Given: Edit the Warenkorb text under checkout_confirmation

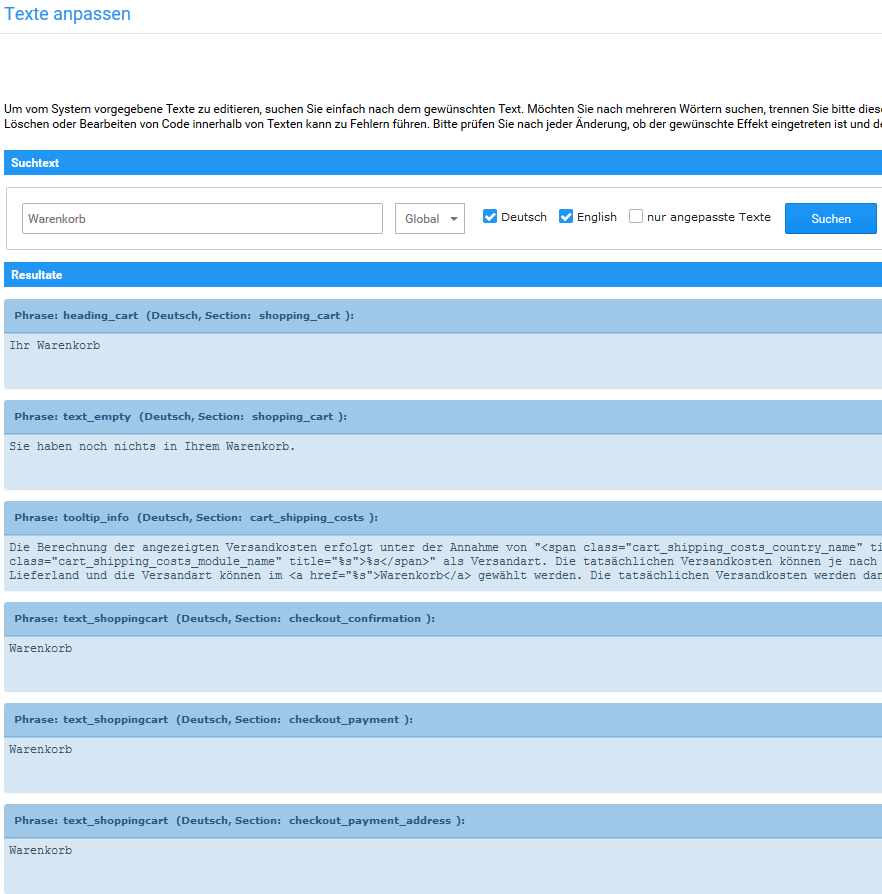Looking at the screenshot, I should tap(442, 663).
